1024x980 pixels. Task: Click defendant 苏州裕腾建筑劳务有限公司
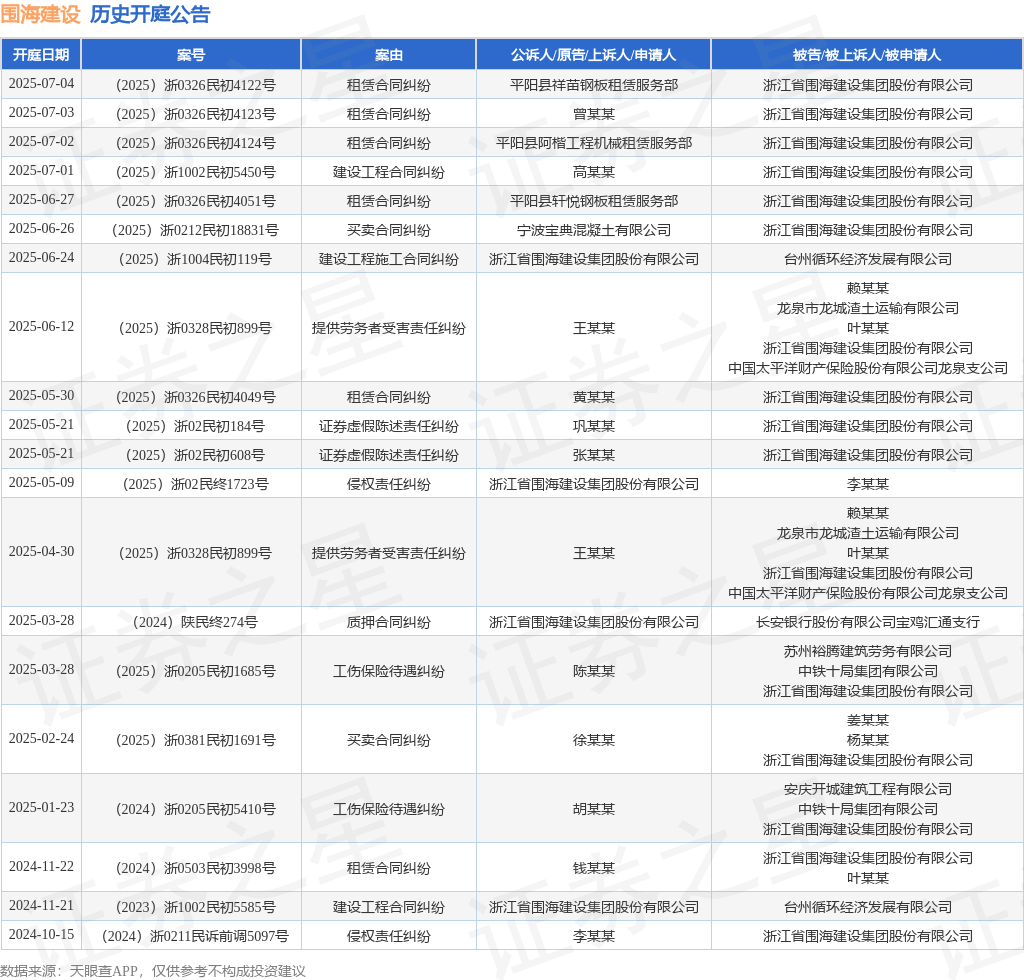point(868,650)
